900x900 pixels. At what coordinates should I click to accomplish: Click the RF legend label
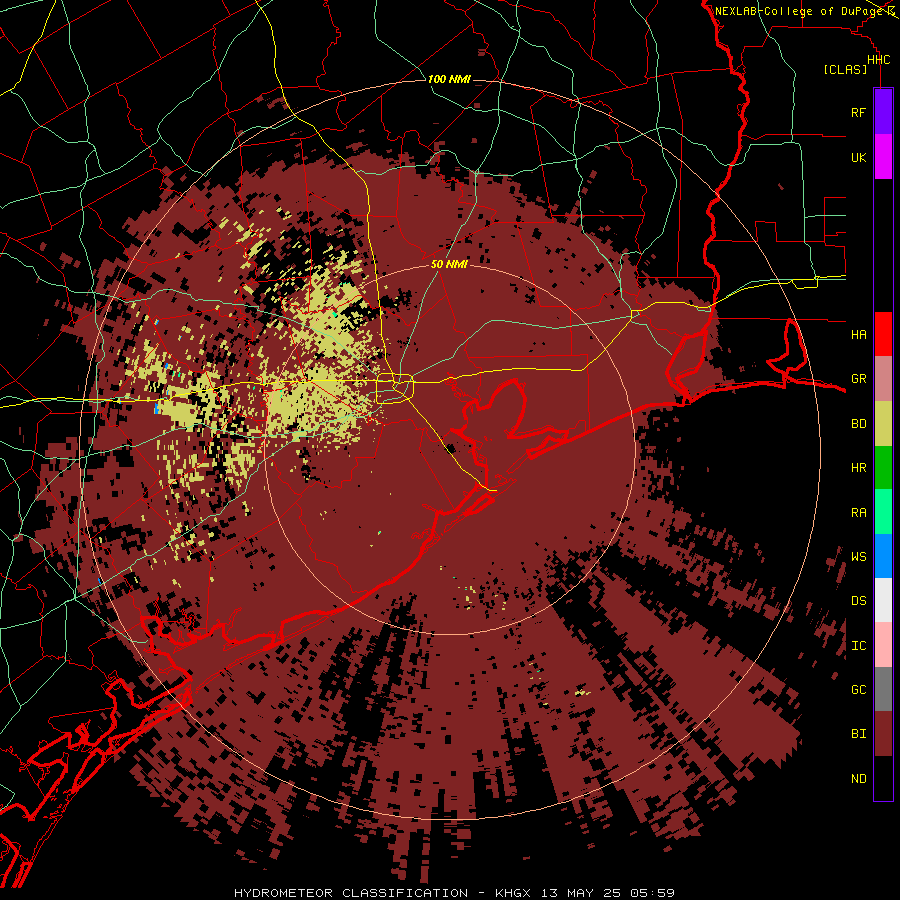click(x=858, y=112)
